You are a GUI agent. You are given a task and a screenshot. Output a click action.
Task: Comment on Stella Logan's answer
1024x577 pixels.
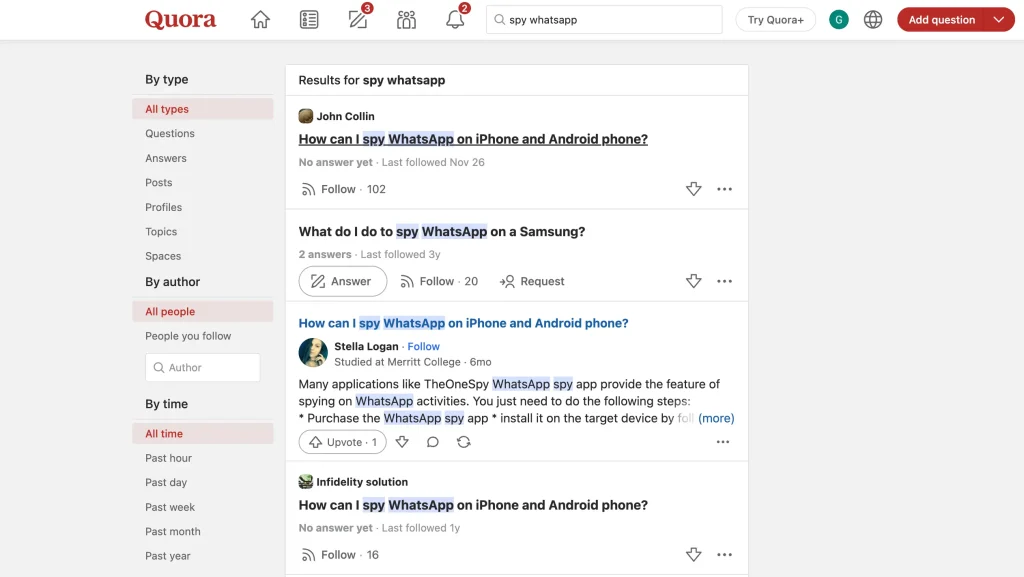432,442
